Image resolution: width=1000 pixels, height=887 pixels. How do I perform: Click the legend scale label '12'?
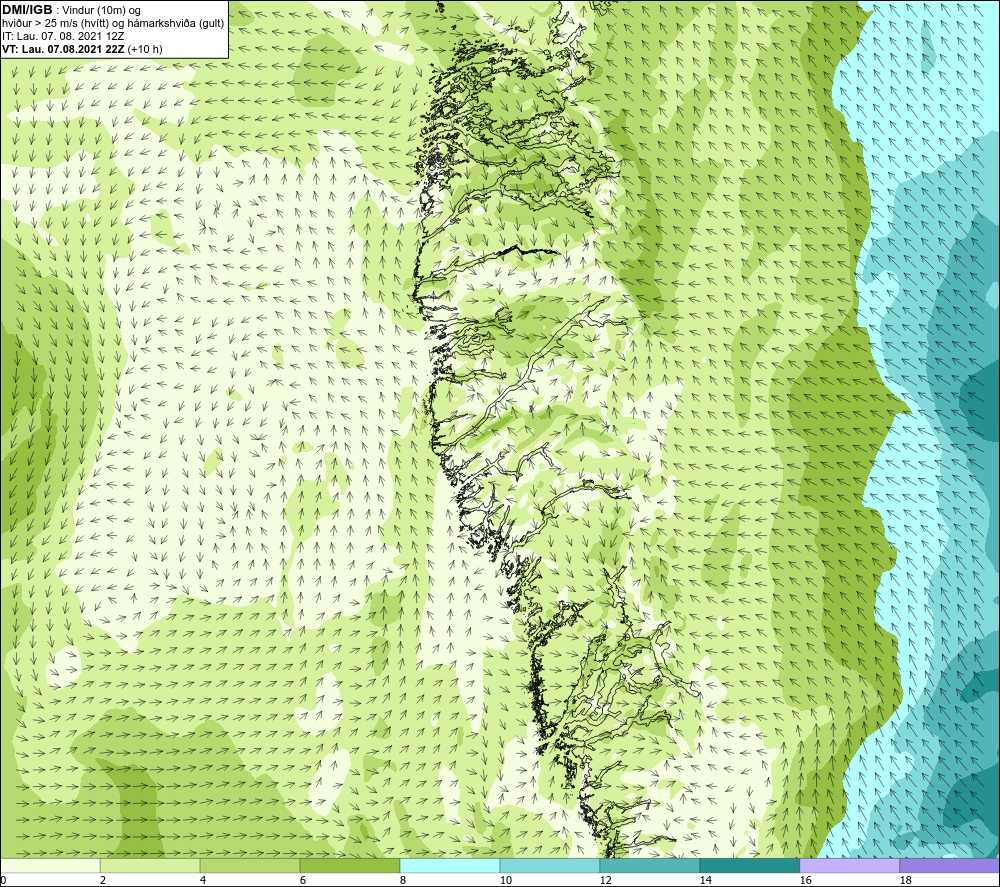click(605, 881)
